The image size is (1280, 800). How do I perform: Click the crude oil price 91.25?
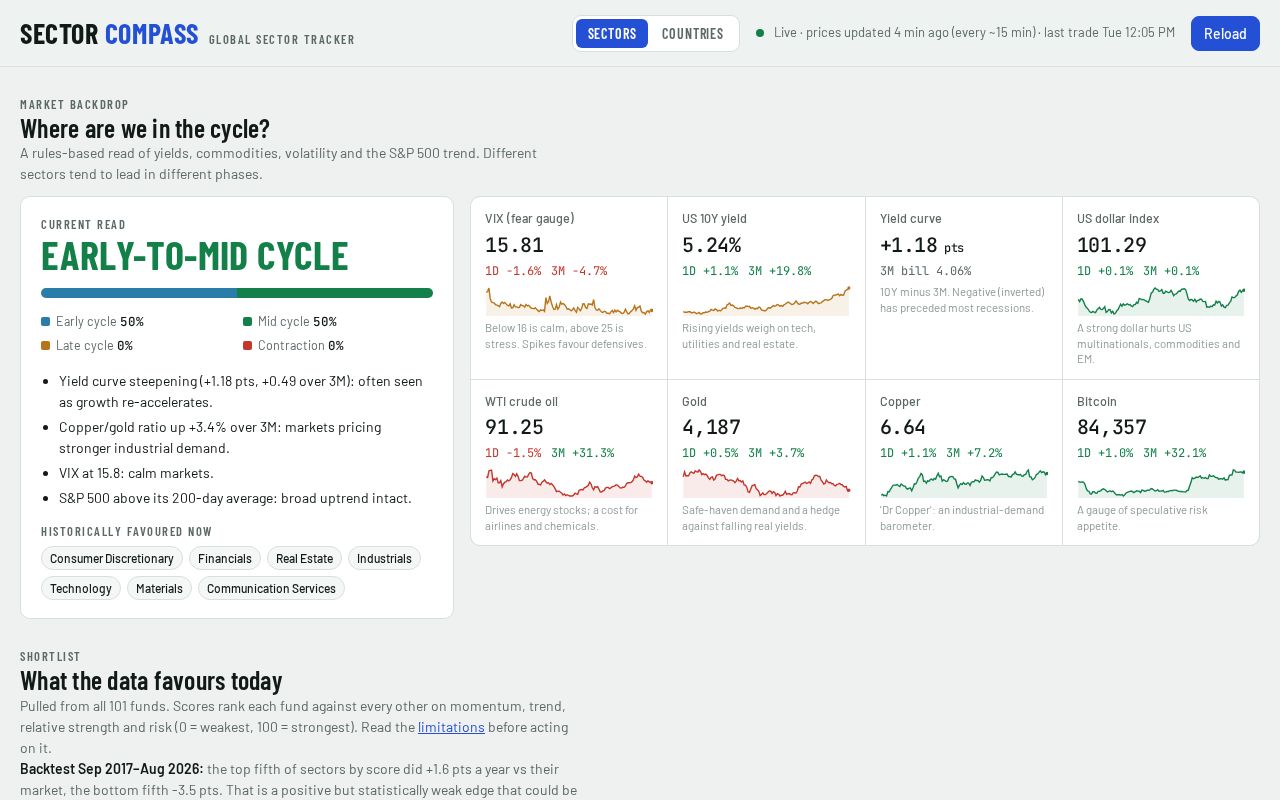pyautogui.click(x=514, y=427)
